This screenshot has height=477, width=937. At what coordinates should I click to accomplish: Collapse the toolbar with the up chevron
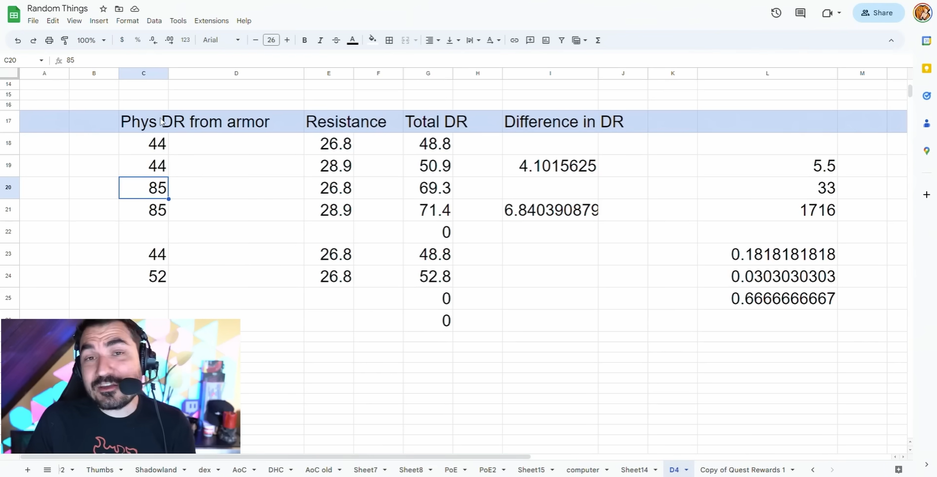[x=891, y=40]
